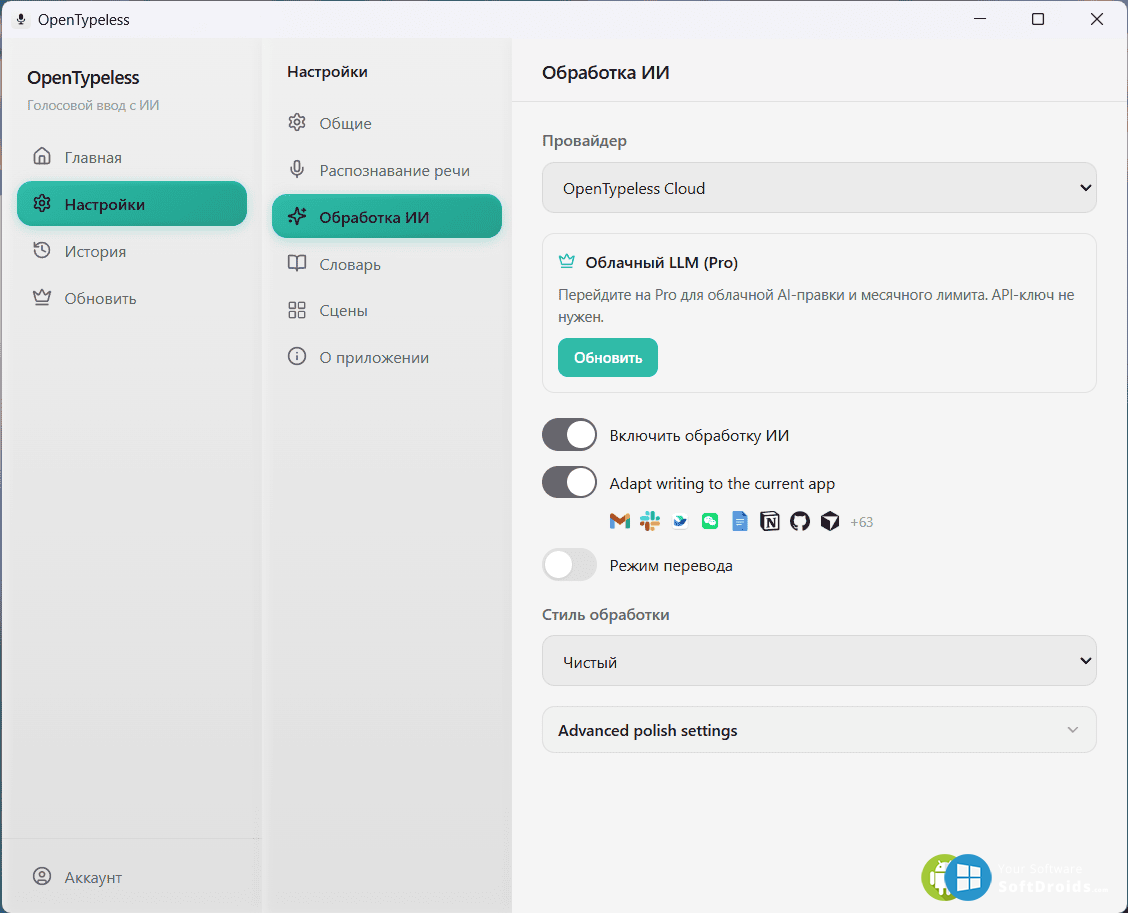Screen dimensions: 1128x913
Task: Click the green WeChat app icon
Action: point(710,521)
